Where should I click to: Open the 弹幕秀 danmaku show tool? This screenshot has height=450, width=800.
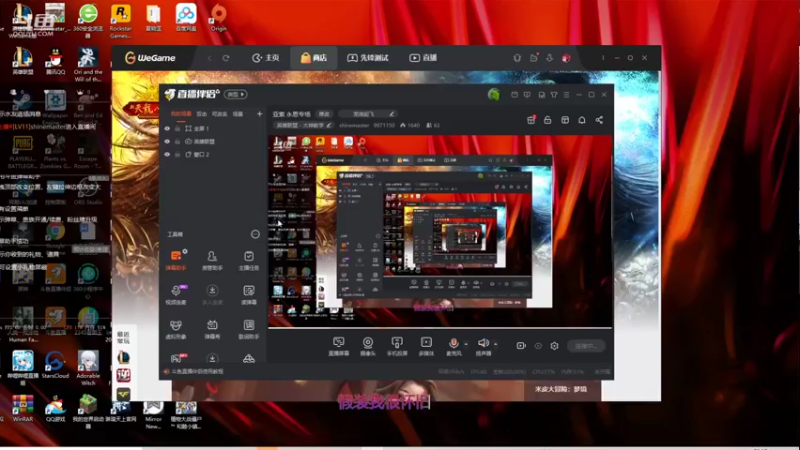coord(212,329)
